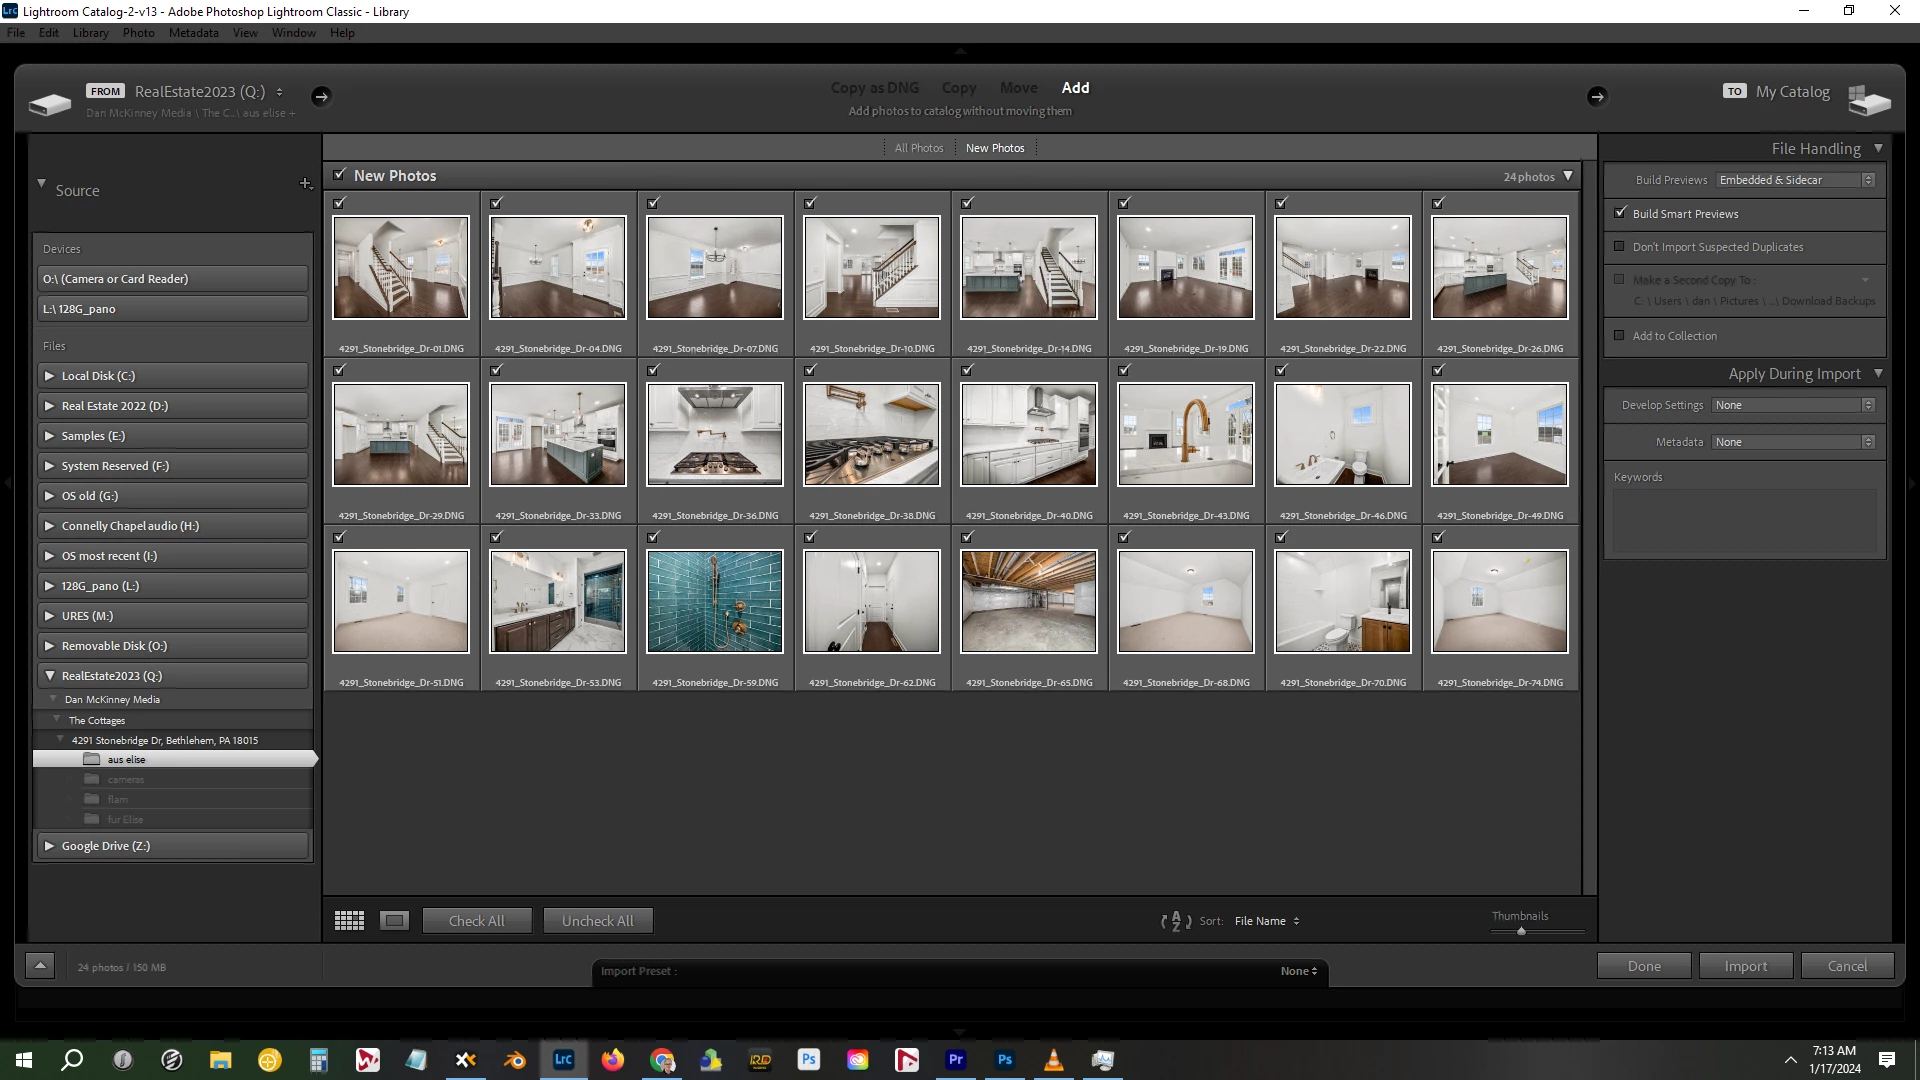
Task: Switch to grid view icon
Action: click(x=349, y=921)
